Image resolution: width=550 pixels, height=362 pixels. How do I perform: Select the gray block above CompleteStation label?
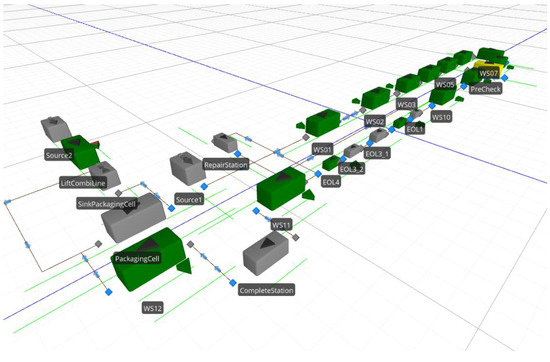pyautogui.click(x=266, y=253)
